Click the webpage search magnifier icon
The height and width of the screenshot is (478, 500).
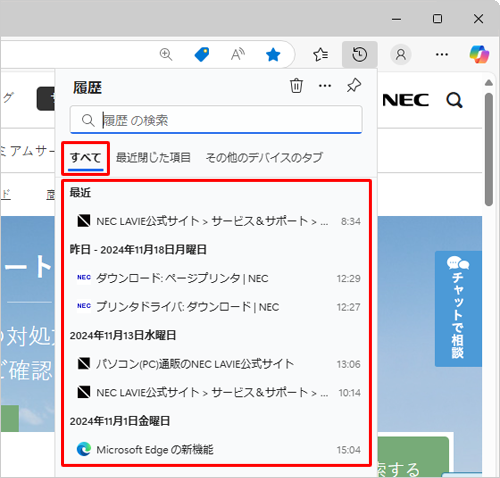pos(454,100)
